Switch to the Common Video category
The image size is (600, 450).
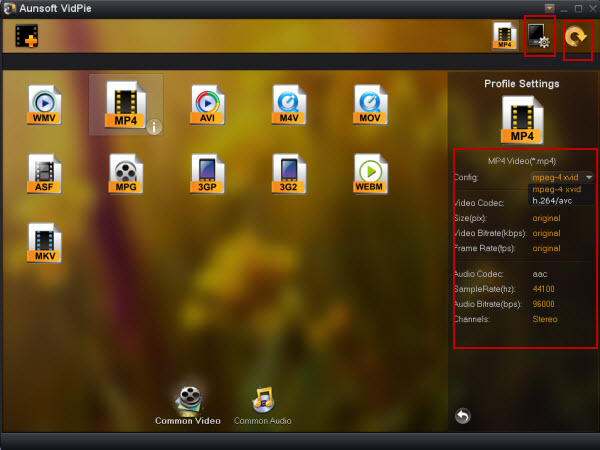[x=188, y=406]
